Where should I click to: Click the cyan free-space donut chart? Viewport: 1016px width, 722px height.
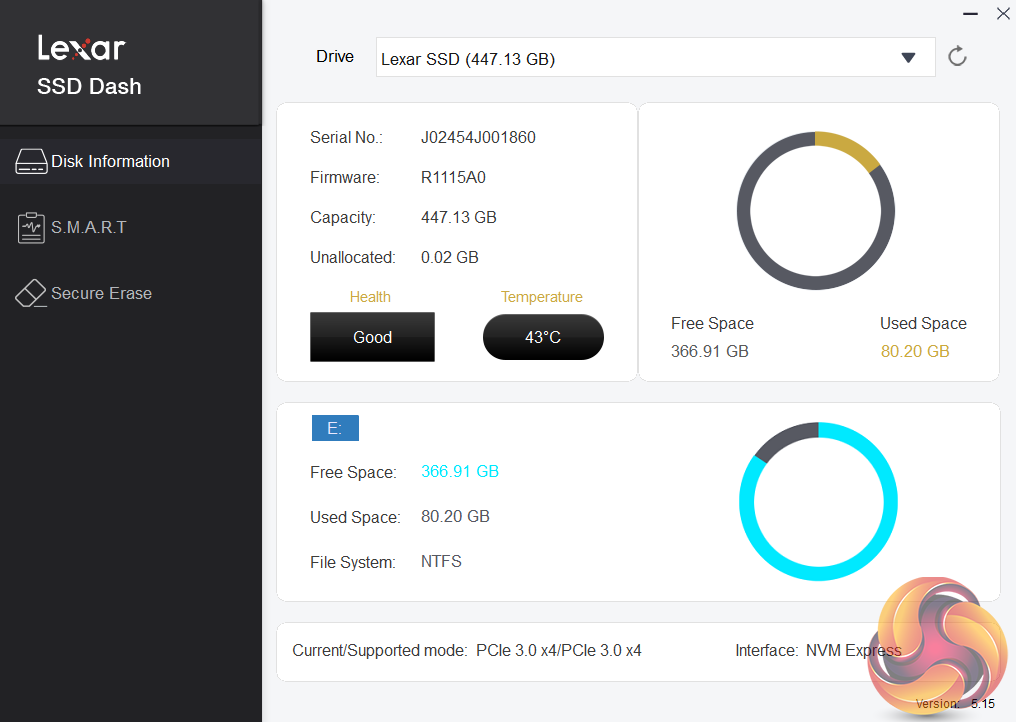click(x=818, y=502)
